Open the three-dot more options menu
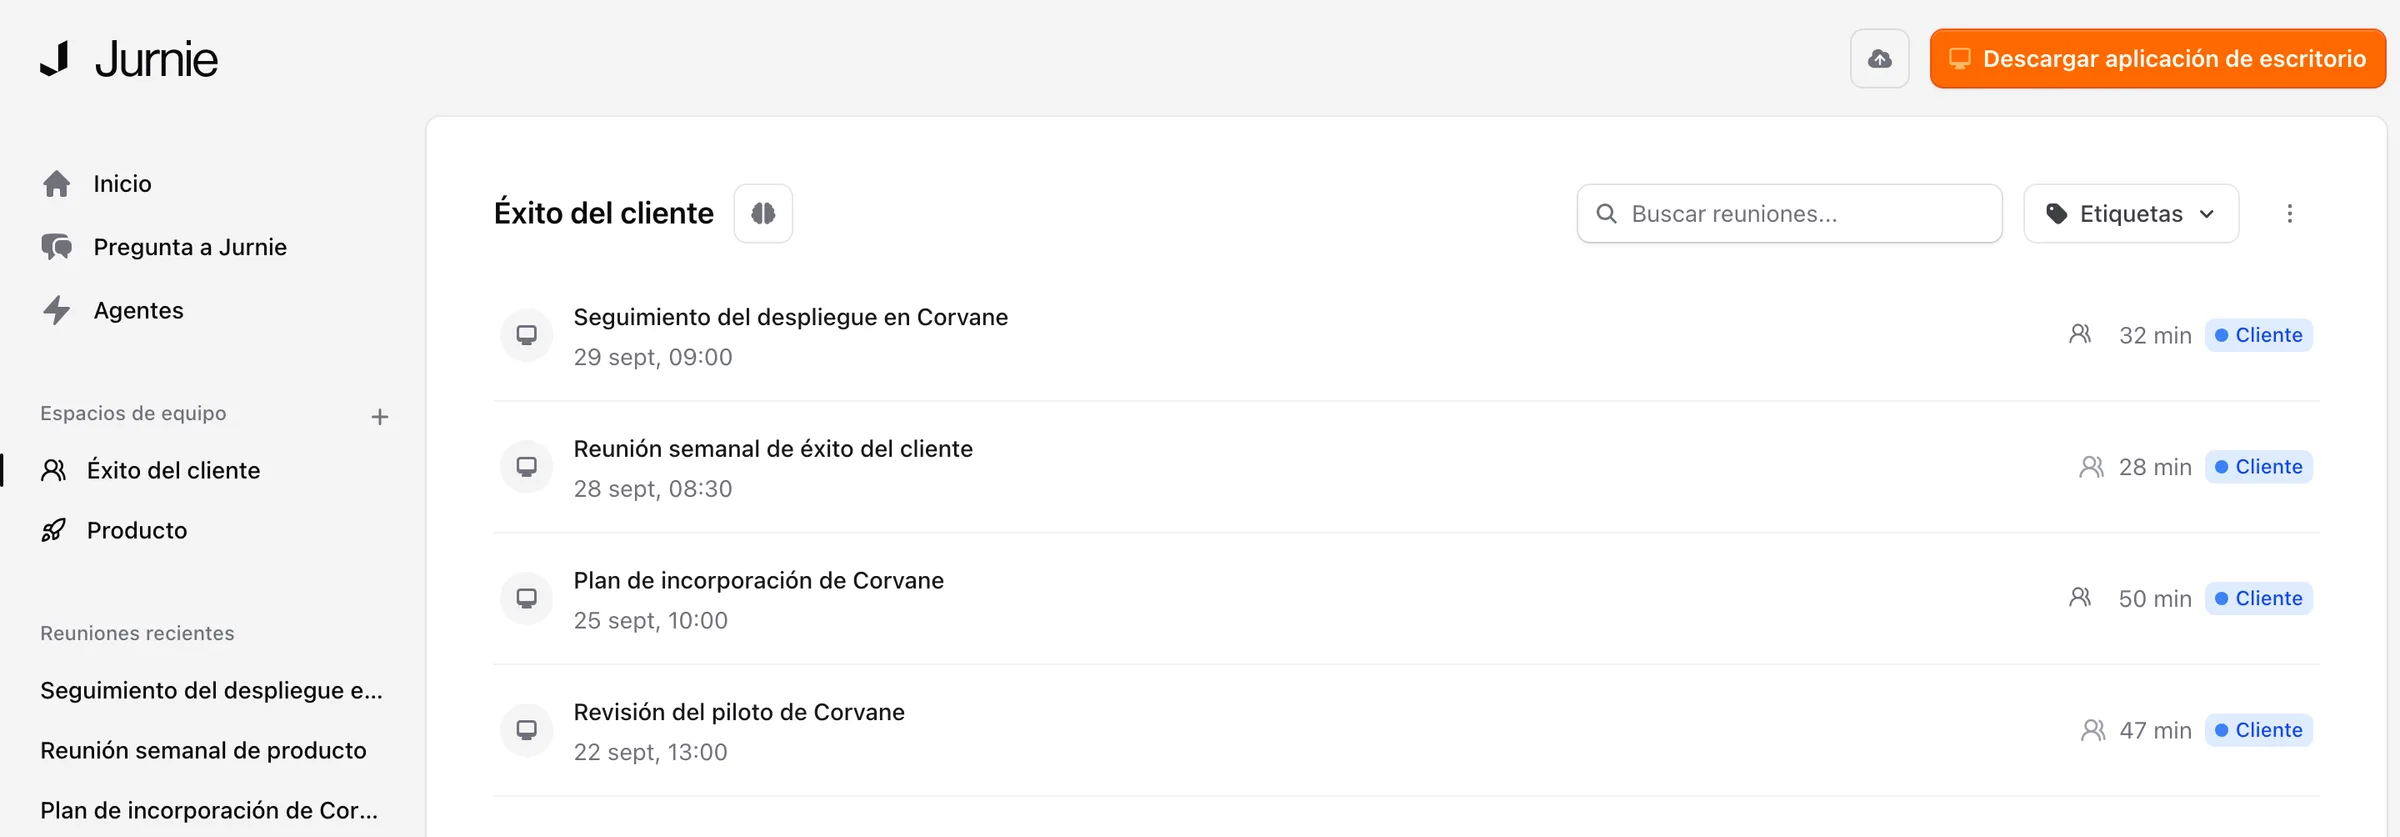Screen dimensions: 2400x837 tap(2289, 213)
